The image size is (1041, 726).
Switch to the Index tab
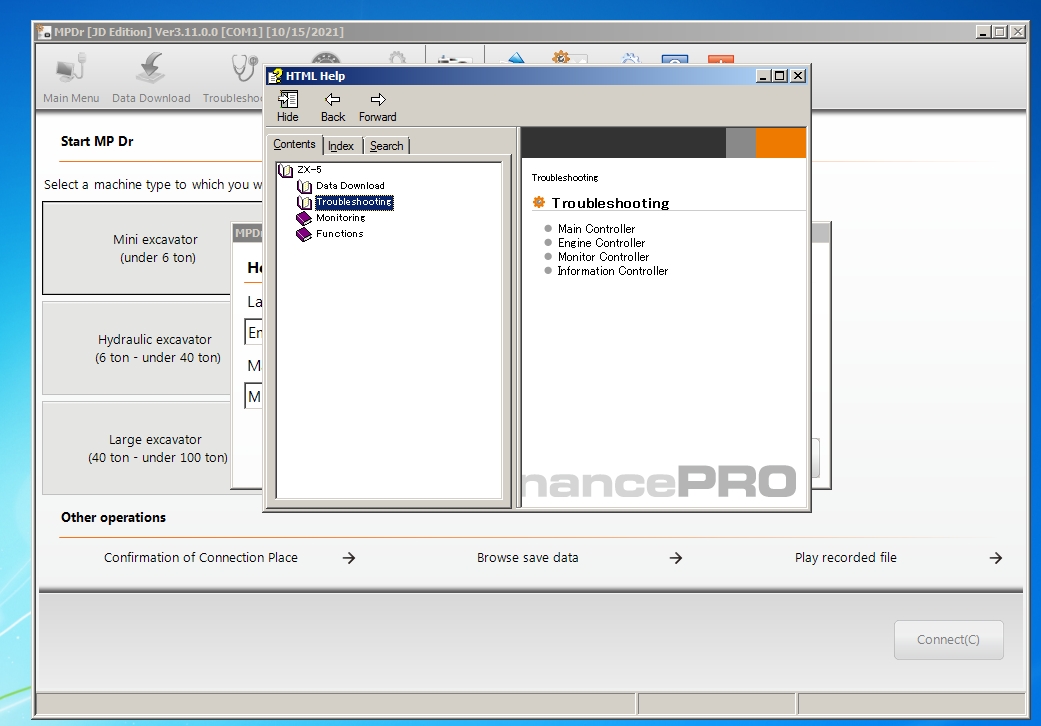pos(341,146)
